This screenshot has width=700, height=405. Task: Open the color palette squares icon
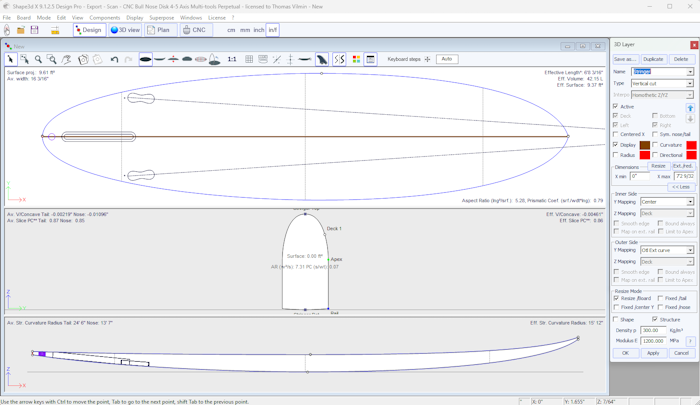pyautogui.click(x=356, y=60)
